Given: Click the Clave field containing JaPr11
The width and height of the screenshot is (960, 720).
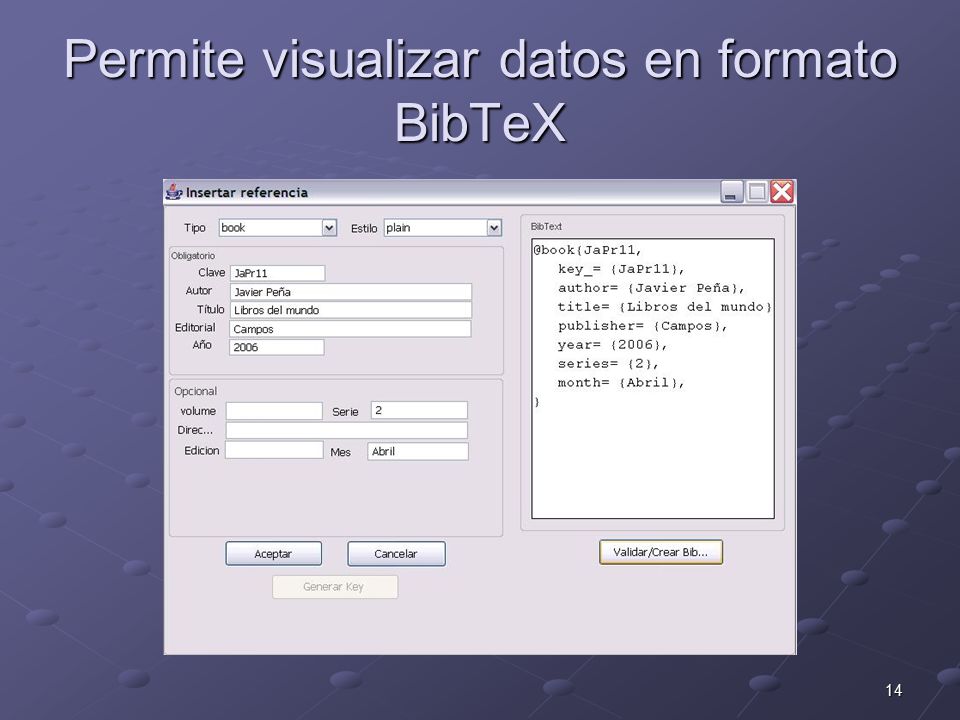Looking at the screenshot, I should (277, 273).
